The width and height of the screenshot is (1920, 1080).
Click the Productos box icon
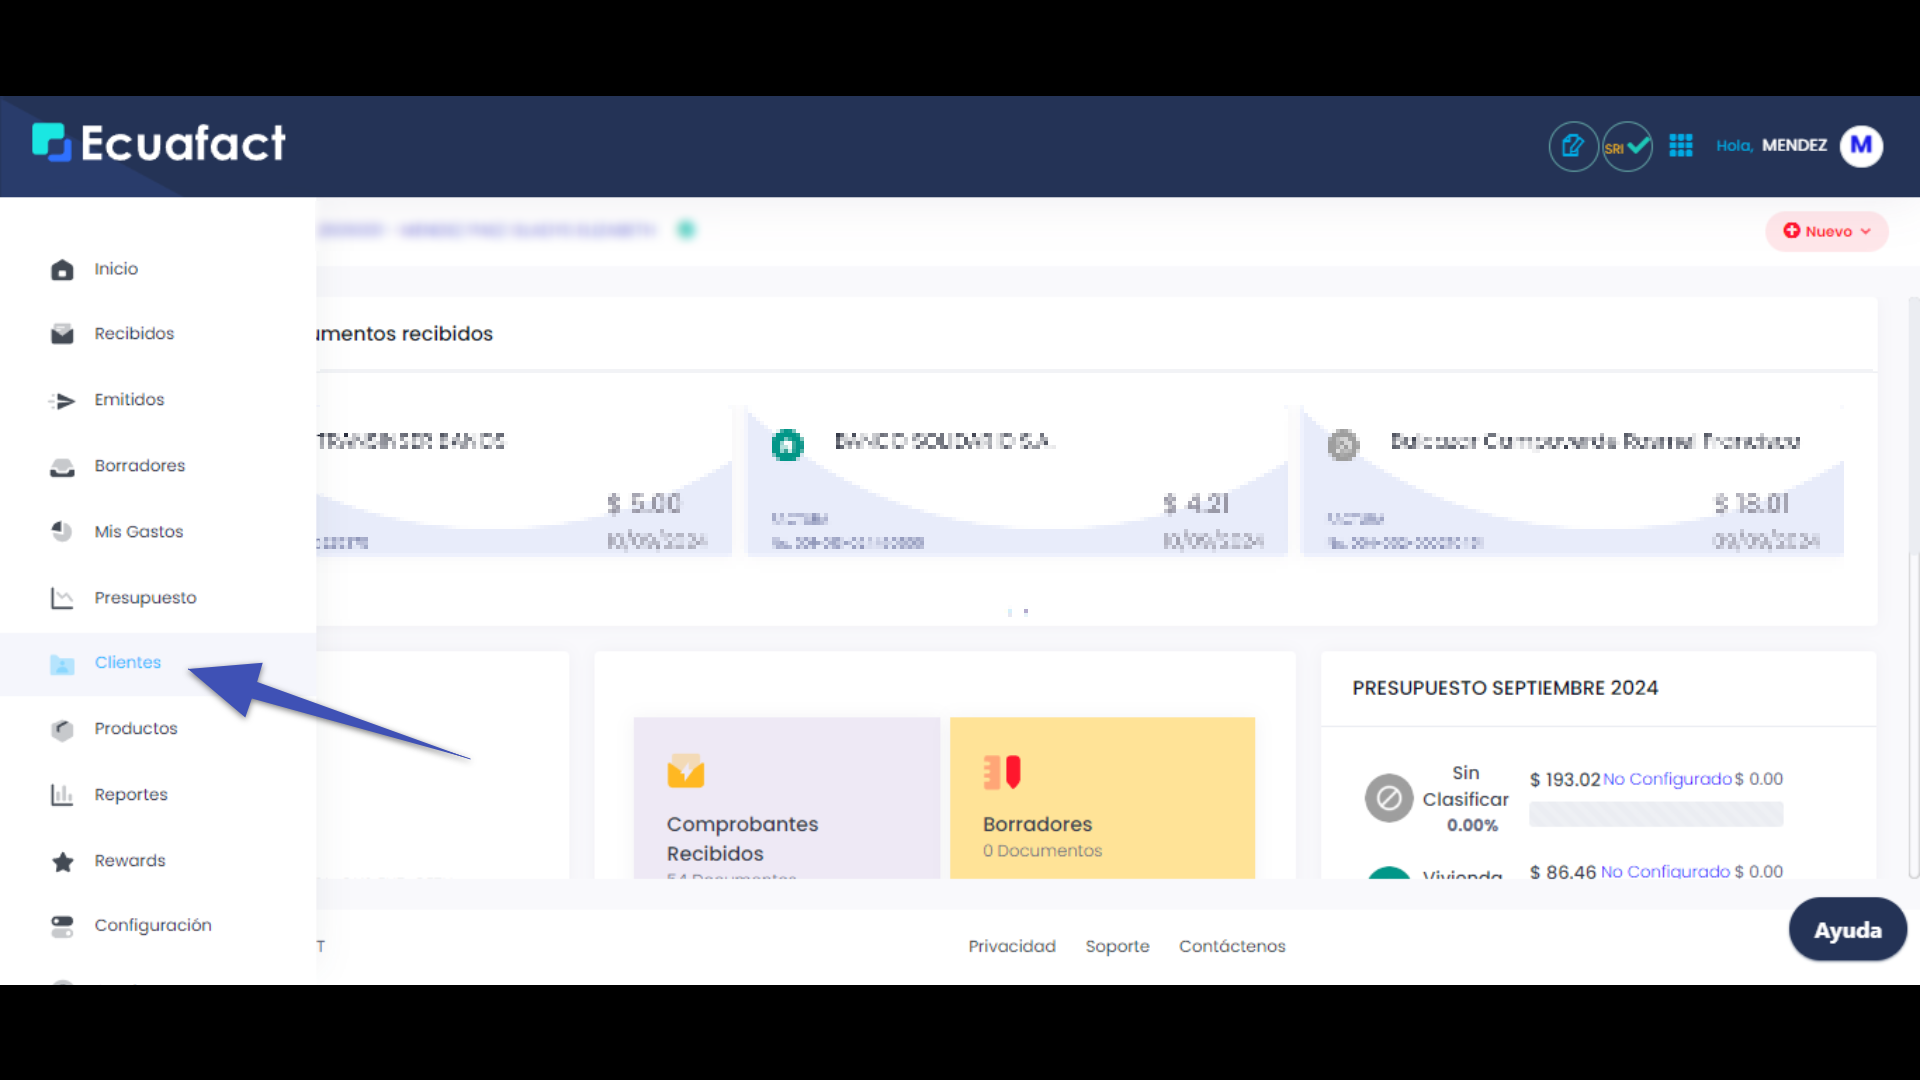62,730
